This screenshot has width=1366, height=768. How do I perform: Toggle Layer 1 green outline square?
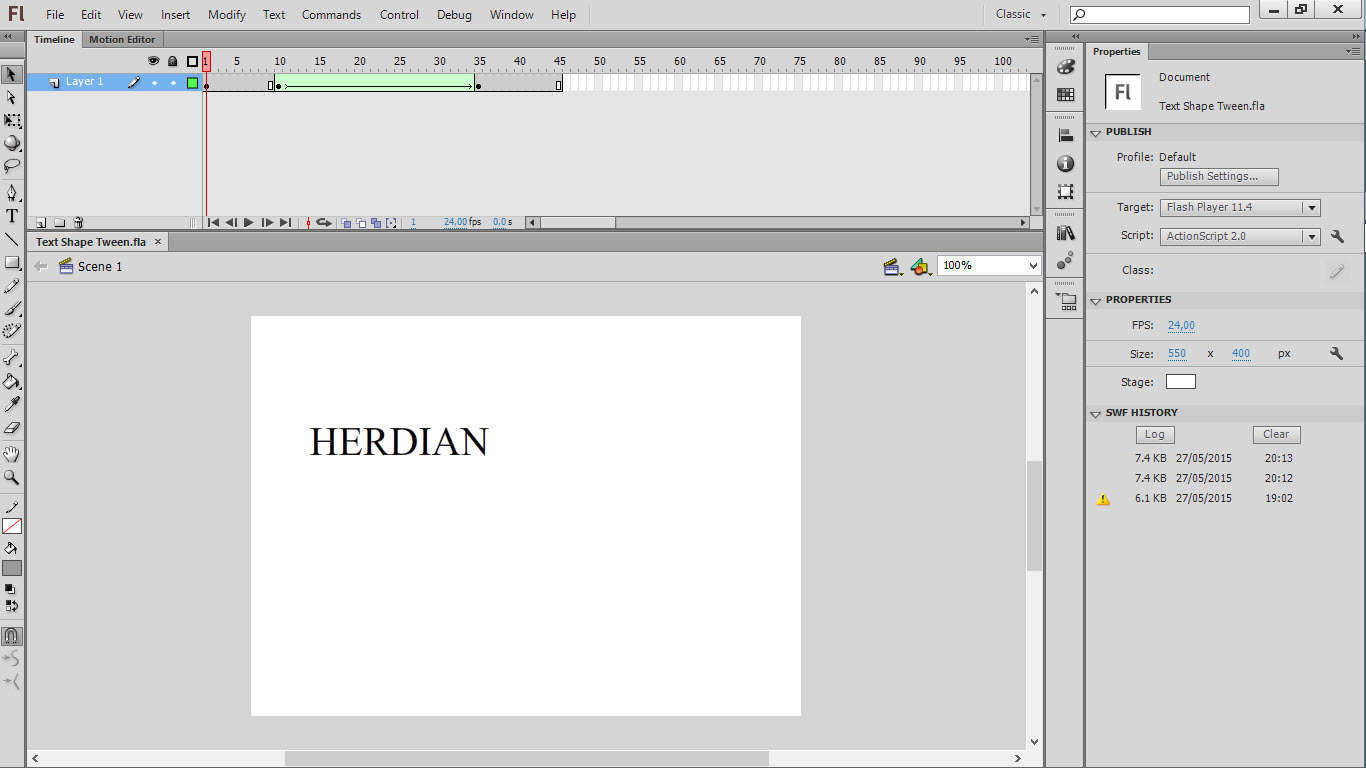click(x=192, y=82)
